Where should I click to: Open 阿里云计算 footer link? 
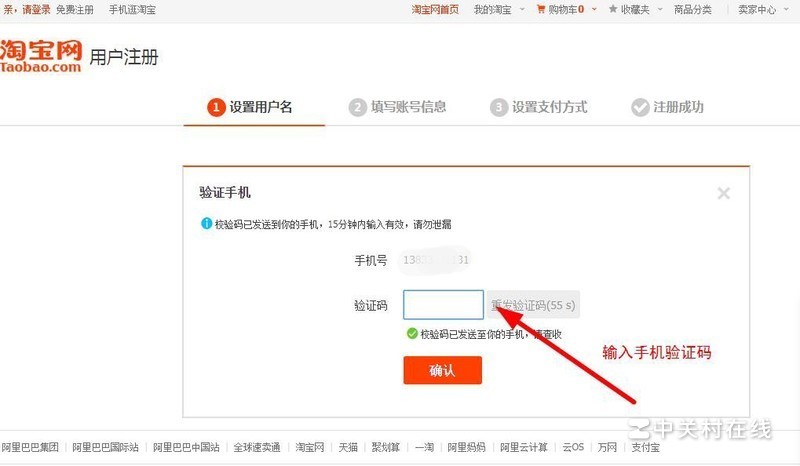coord(523,447)
